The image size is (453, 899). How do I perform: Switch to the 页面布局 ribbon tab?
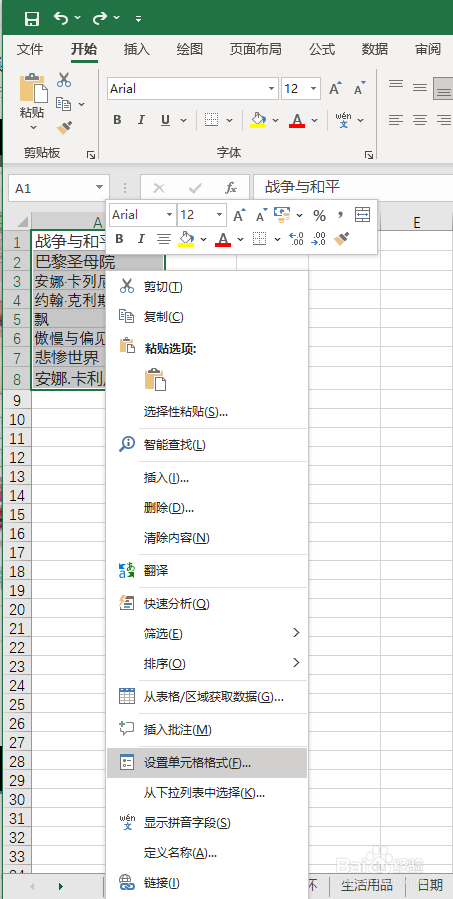(256, 49)
